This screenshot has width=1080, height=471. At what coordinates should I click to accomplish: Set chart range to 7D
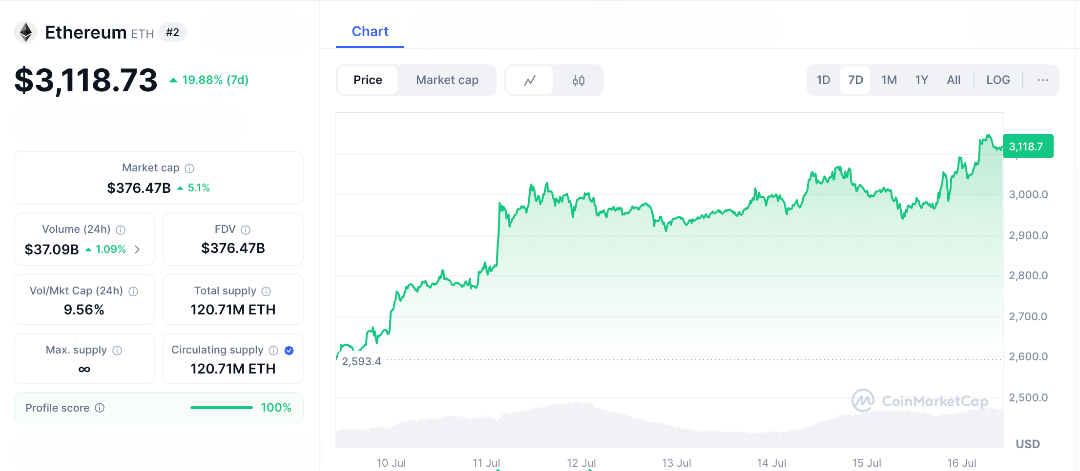pos(855,81)
